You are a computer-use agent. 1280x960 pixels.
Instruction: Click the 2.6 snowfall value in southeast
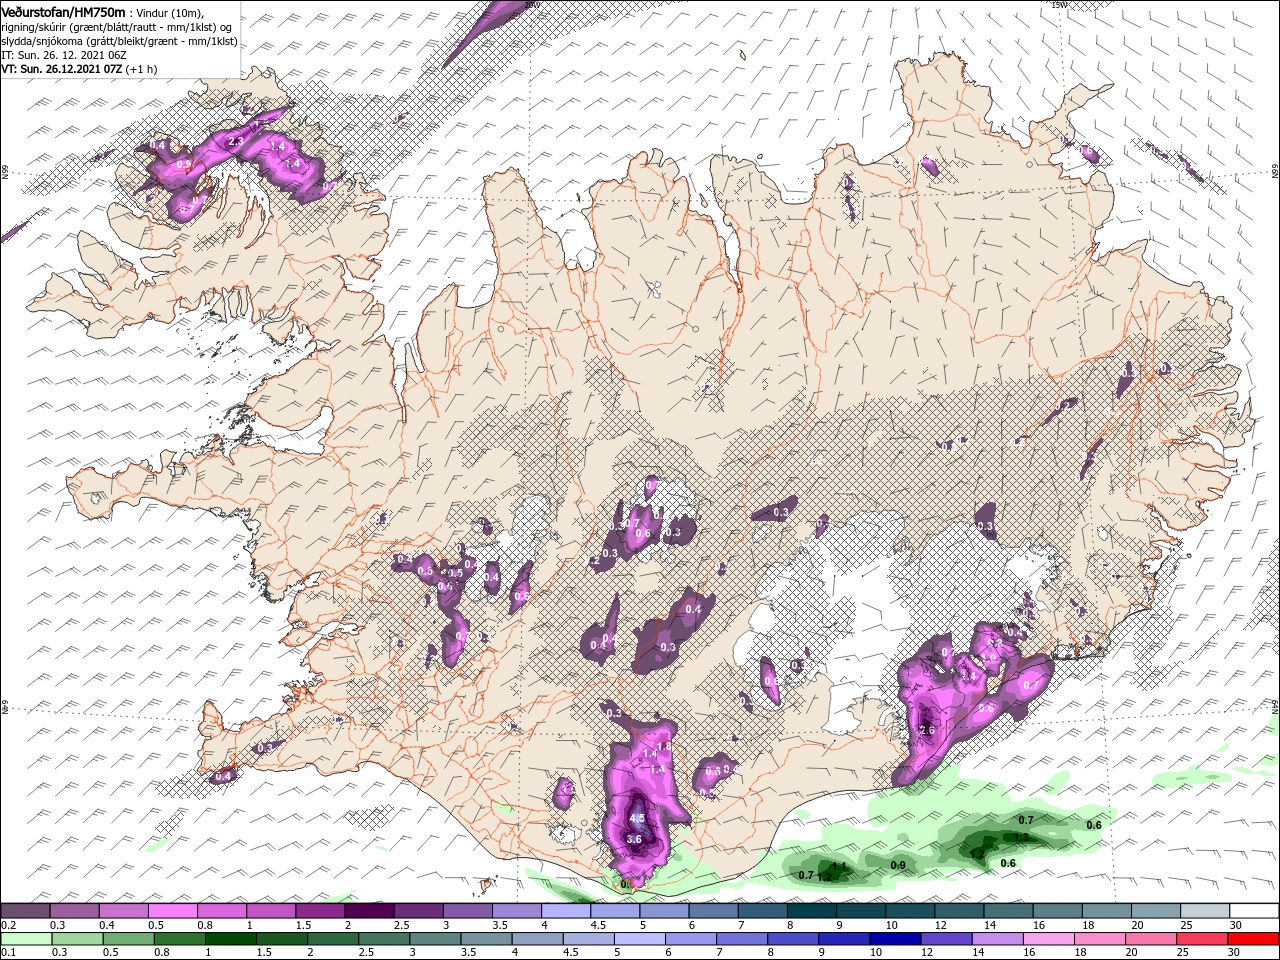point(927,730)
